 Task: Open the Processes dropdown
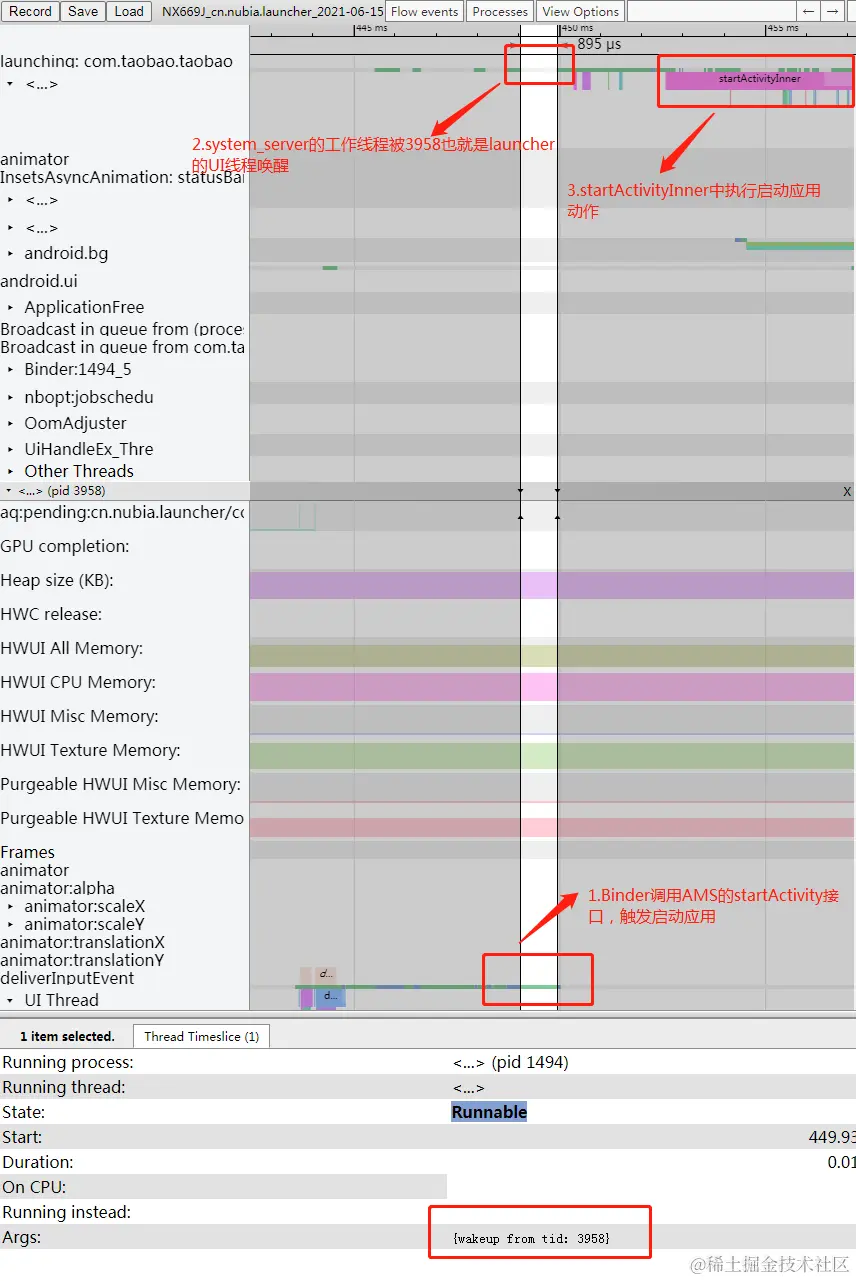[x=500, y=11]
